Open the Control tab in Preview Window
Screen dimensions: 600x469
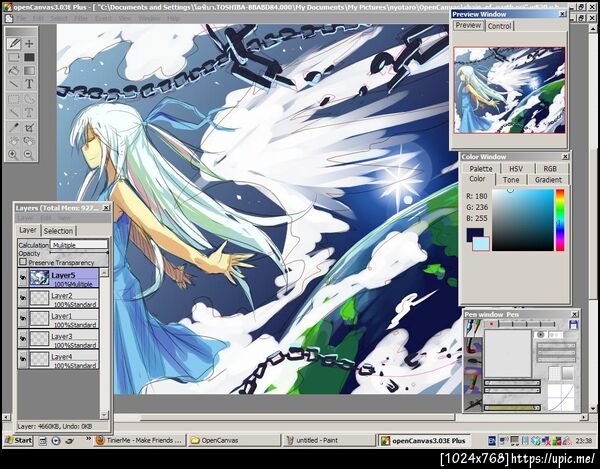click(499, 26)
